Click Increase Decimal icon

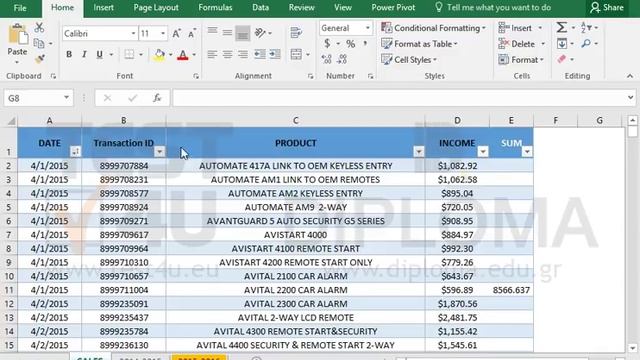click(x=327, y=60)
